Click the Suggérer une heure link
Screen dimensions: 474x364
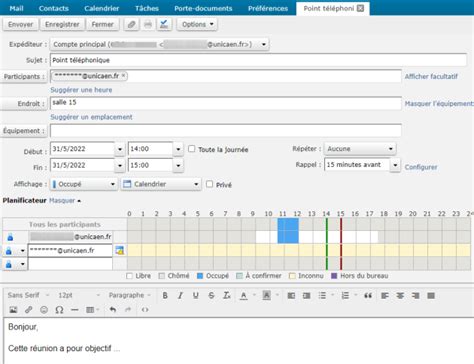81,90
